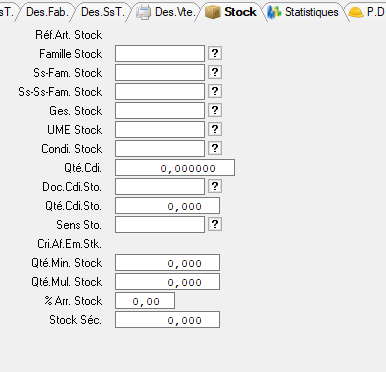The height and width of the screenshot is (372, 386).
Task: Open the Des.SsT. tab
Action: click(103, 12)
